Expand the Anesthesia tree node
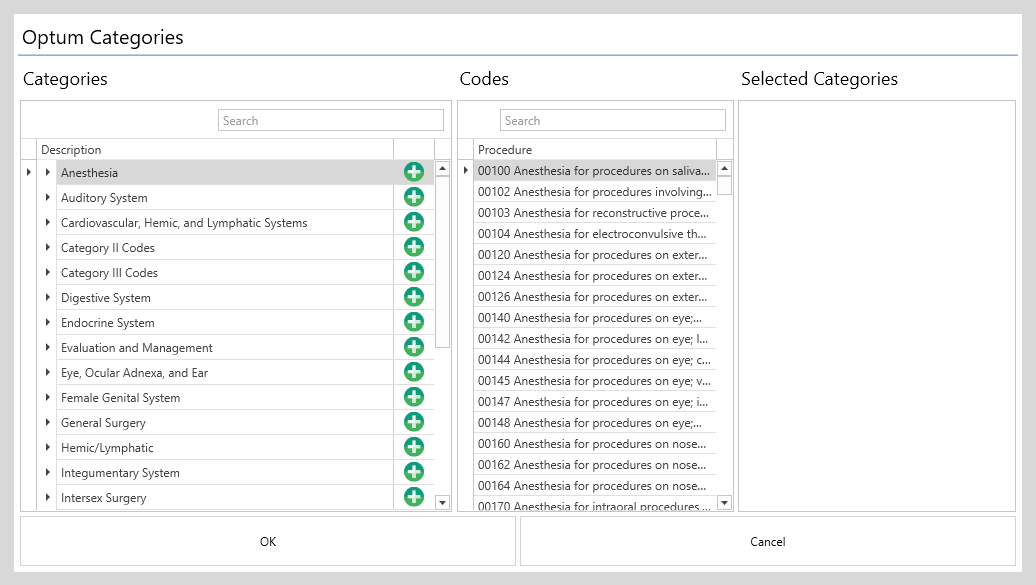The image size is (1036, 585). pyautogui.click(x=48, y=172)
